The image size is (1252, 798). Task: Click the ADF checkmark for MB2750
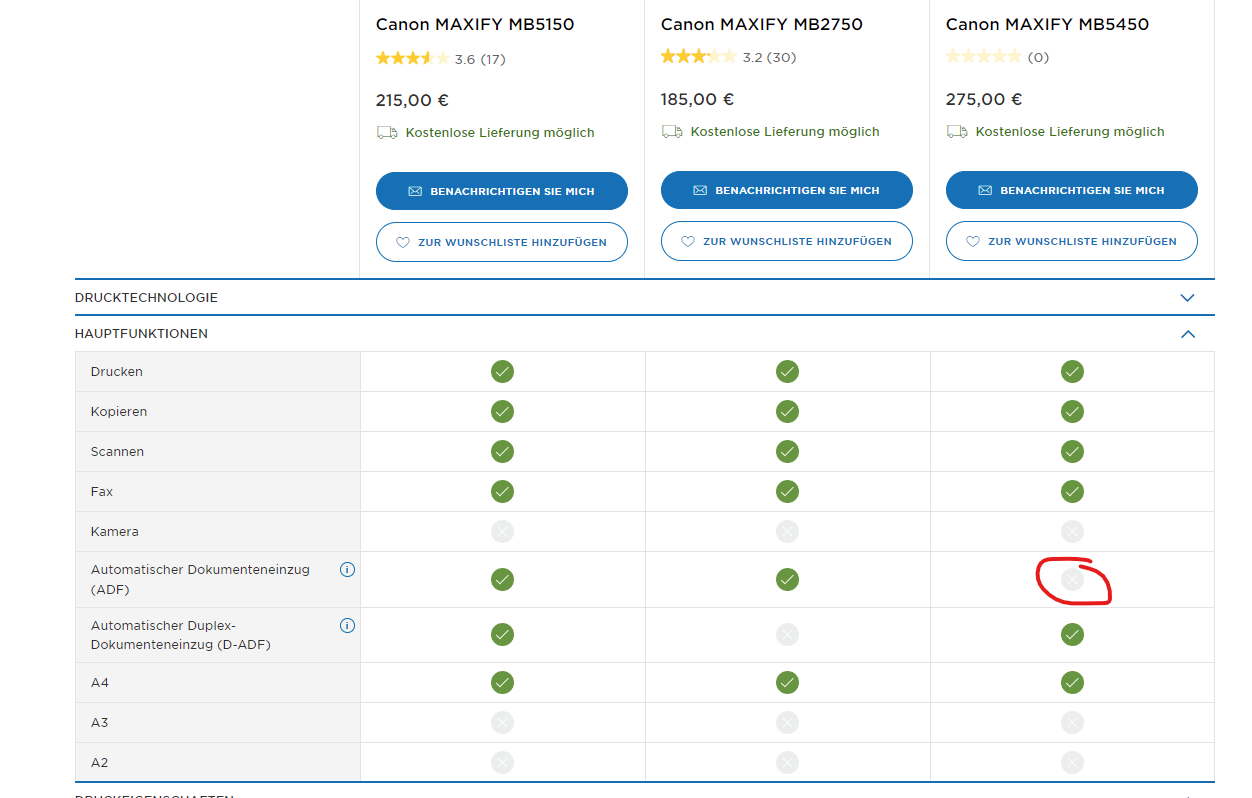pyautogui.click(x=787, y=580)
